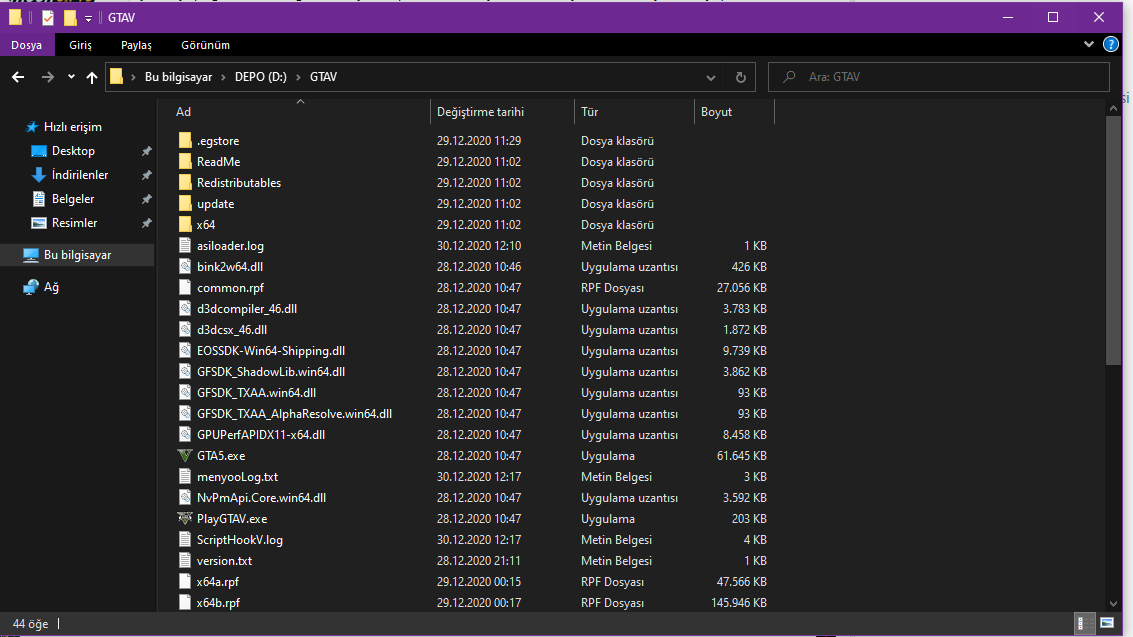
Task: Click the GTA5.exe application icon
Action: tap(185, 456)
